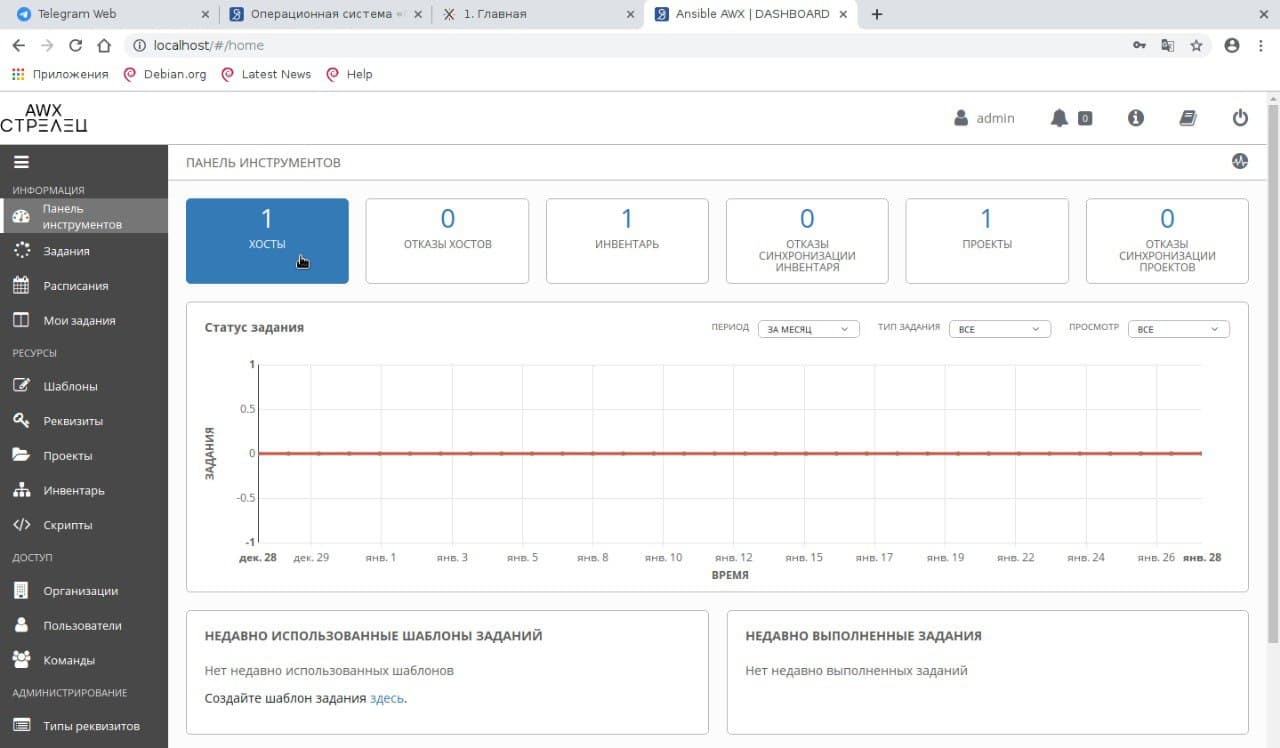Switch to Операционная система tab
The image size is (1280, 748).
(x=325, y=14)
